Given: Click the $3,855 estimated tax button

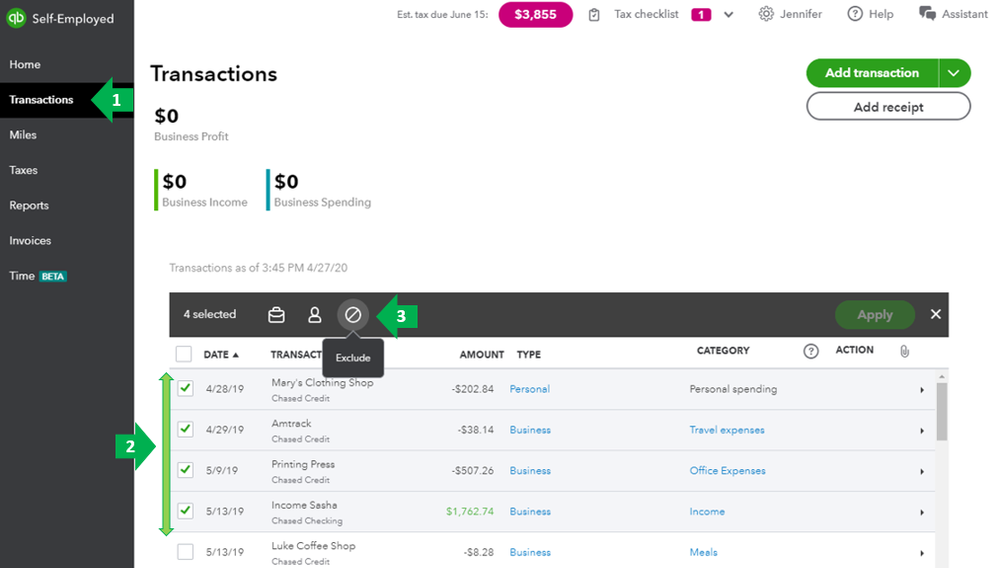Looking at the screenshot, I should tap(535, 15).
